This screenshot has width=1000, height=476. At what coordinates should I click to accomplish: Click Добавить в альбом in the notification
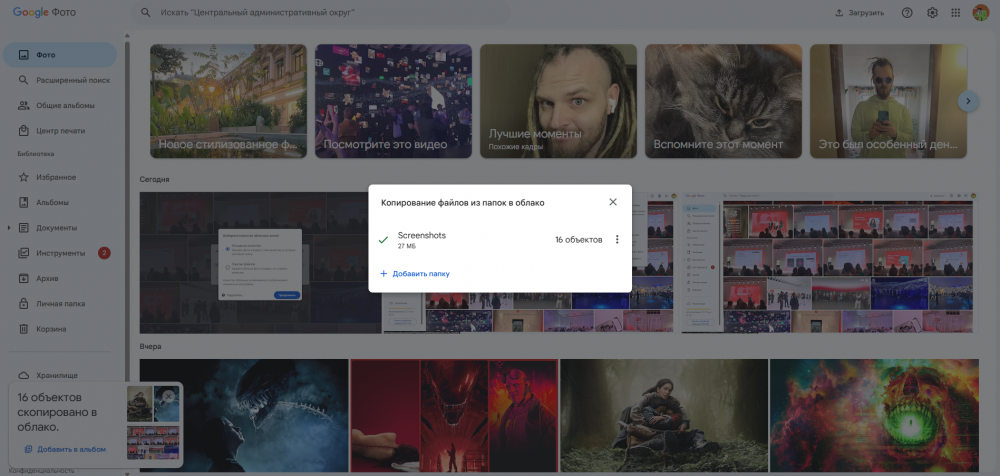65,449
